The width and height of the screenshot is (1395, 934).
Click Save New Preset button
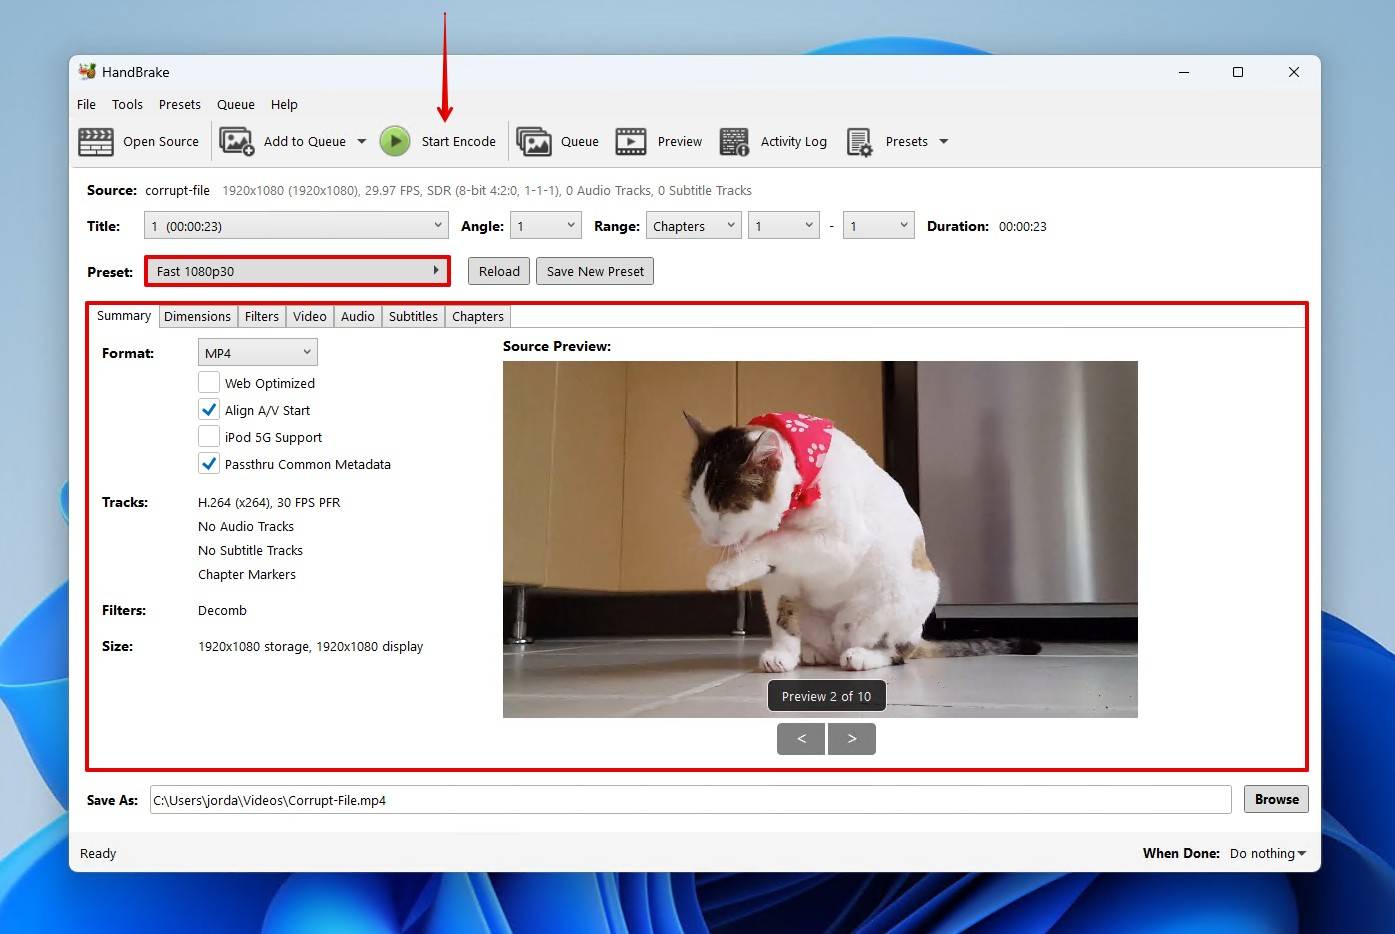tap(595, 271)
